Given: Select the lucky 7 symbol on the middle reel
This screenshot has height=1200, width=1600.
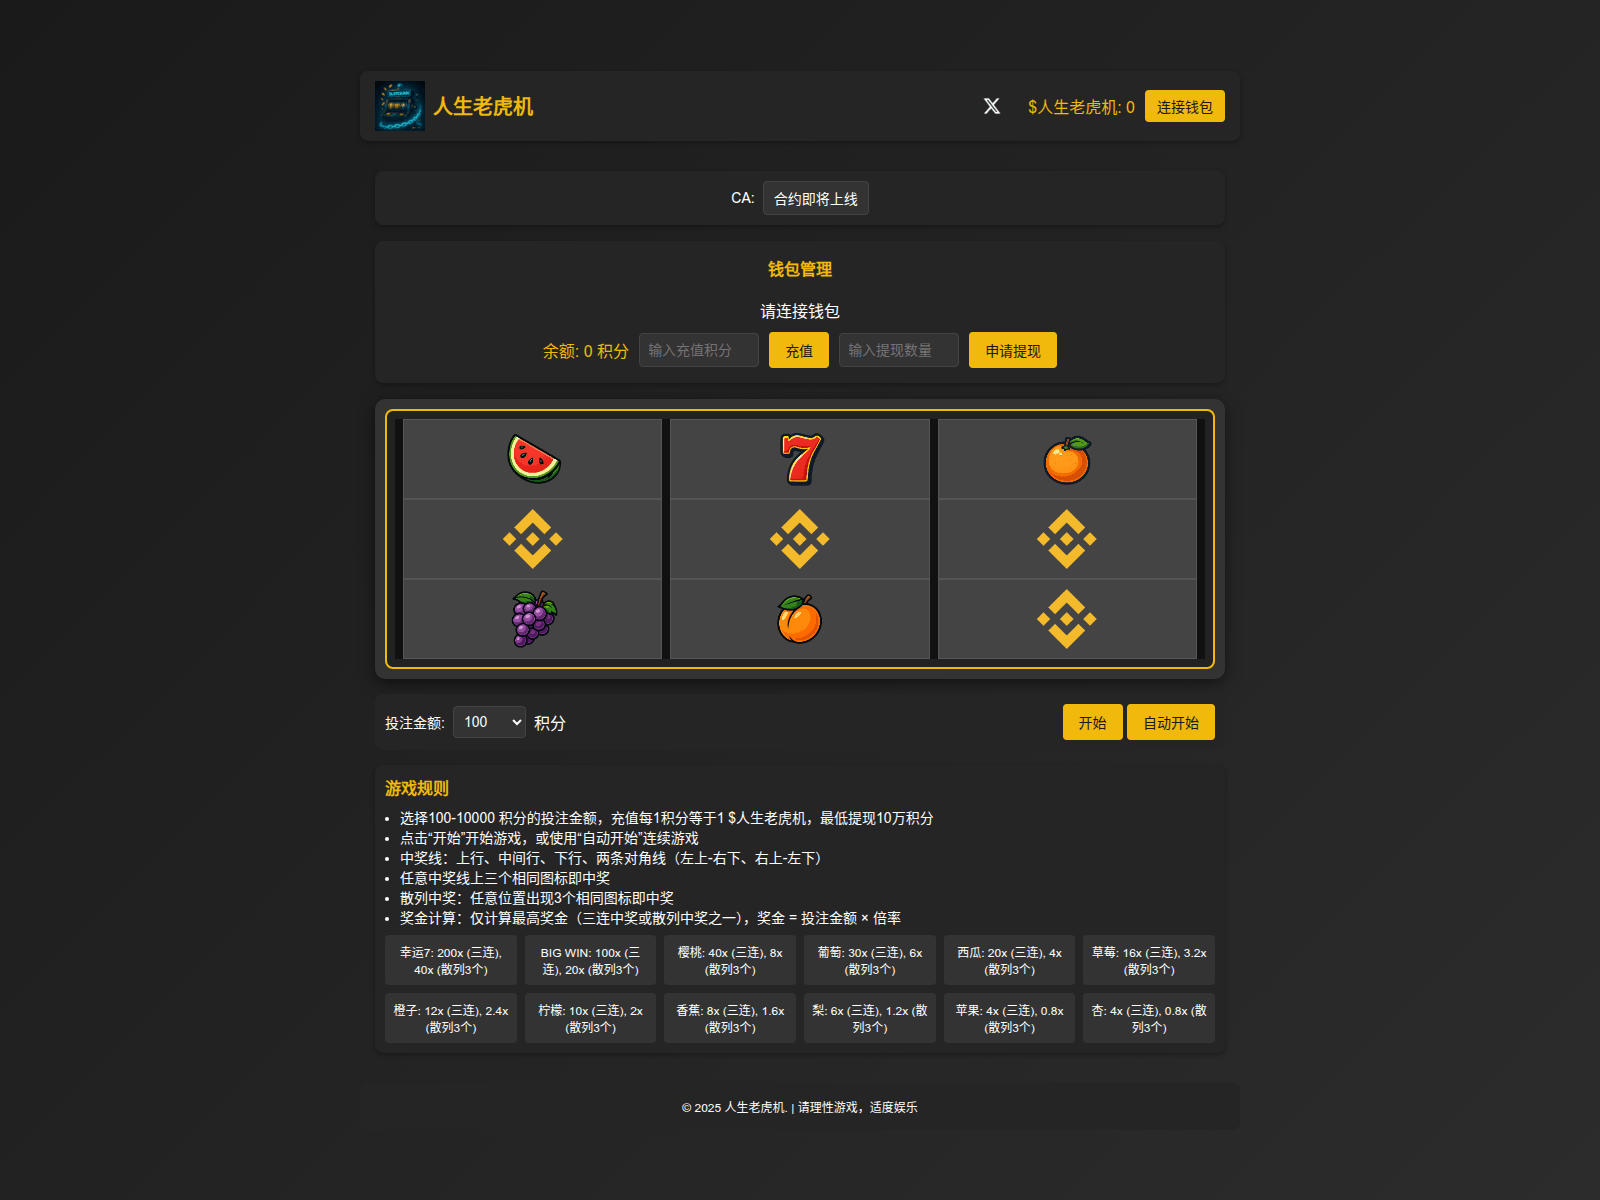Looking at the screenshot, I should tap(800, 458).
